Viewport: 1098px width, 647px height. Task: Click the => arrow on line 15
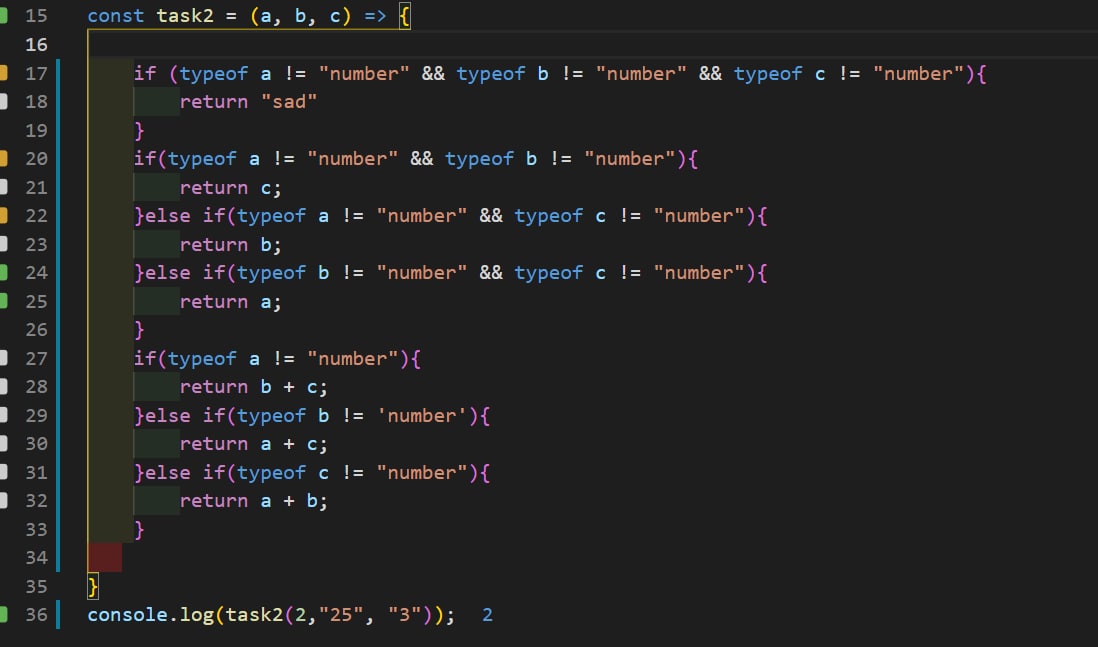pos(375,15)
